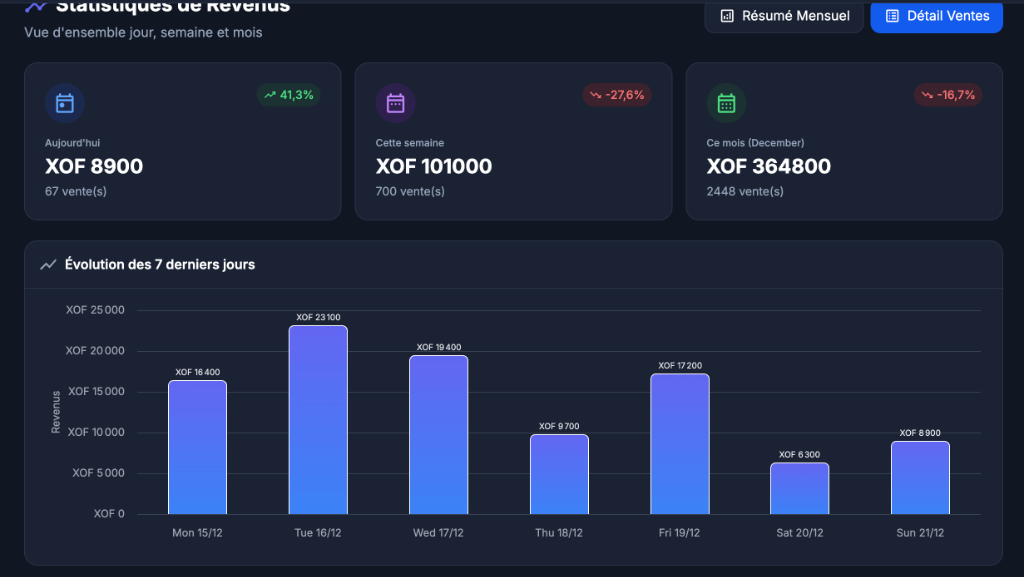This screenshot has width=1024, height=577.
Task: Click the trend line icon beside Évolution title
Action: [x=48, y=265]
